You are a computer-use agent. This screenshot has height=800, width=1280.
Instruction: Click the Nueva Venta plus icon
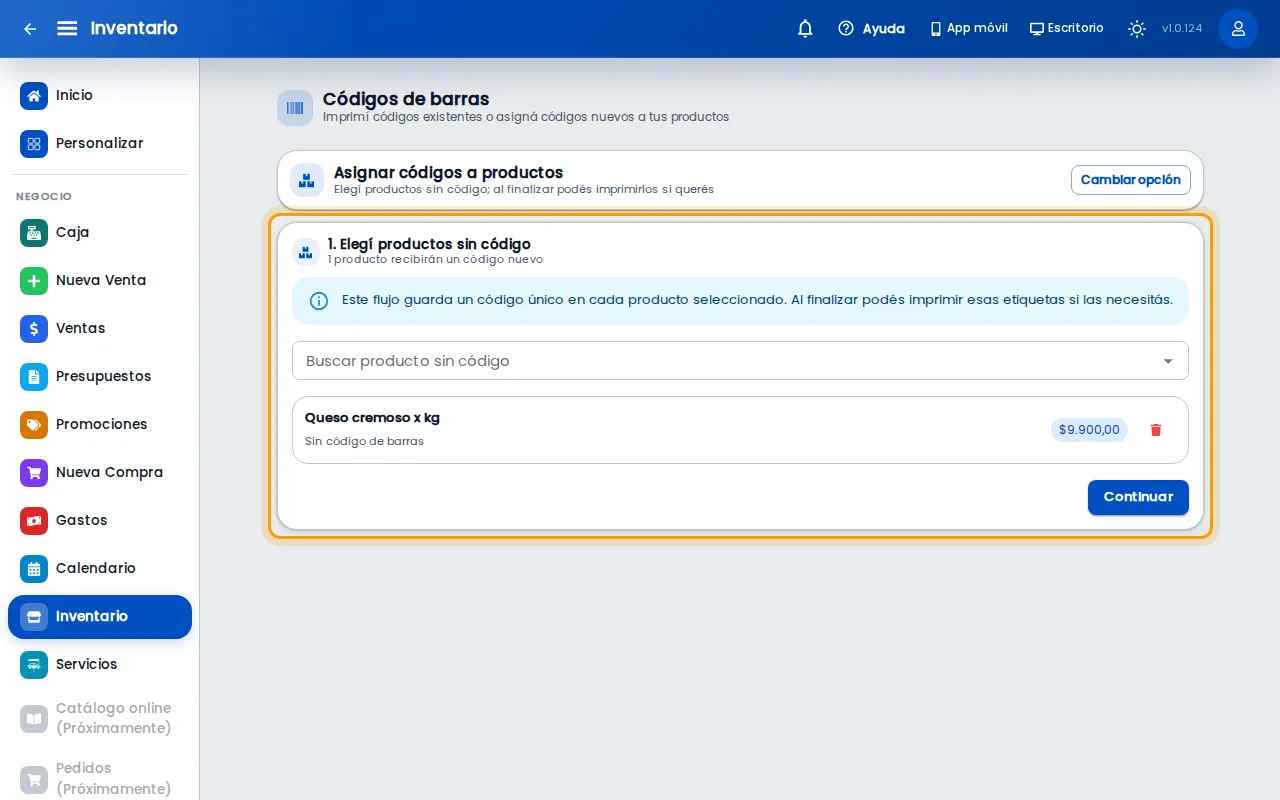point(34,280)
